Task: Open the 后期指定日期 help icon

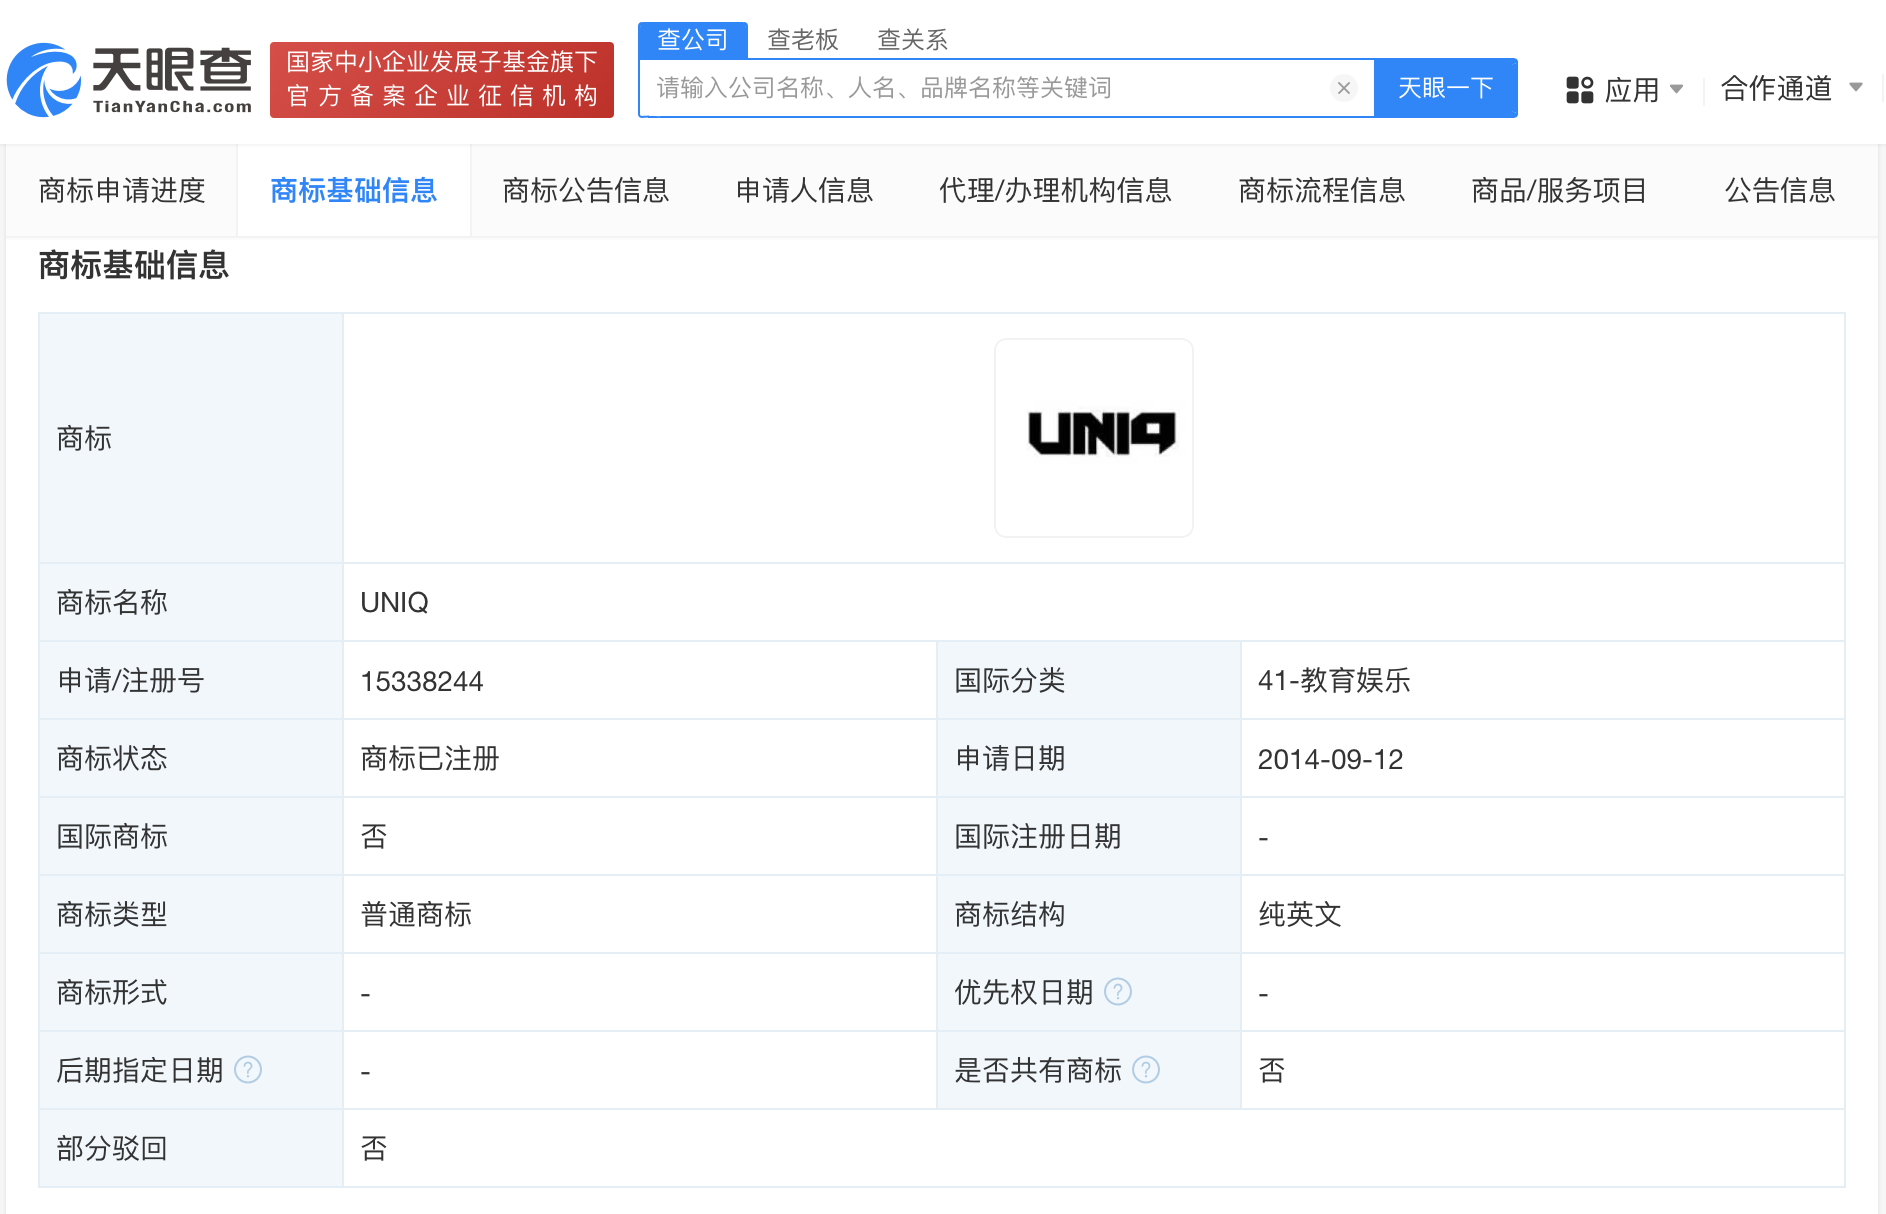Action: [247, 1069]
